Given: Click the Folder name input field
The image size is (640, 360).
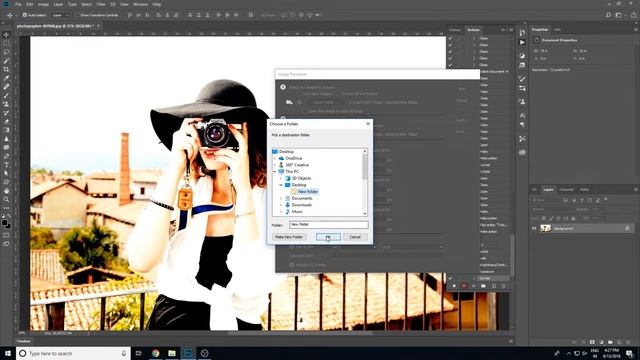Looking at the screenshot, I should pyautogui.click(x=329, y=224).
